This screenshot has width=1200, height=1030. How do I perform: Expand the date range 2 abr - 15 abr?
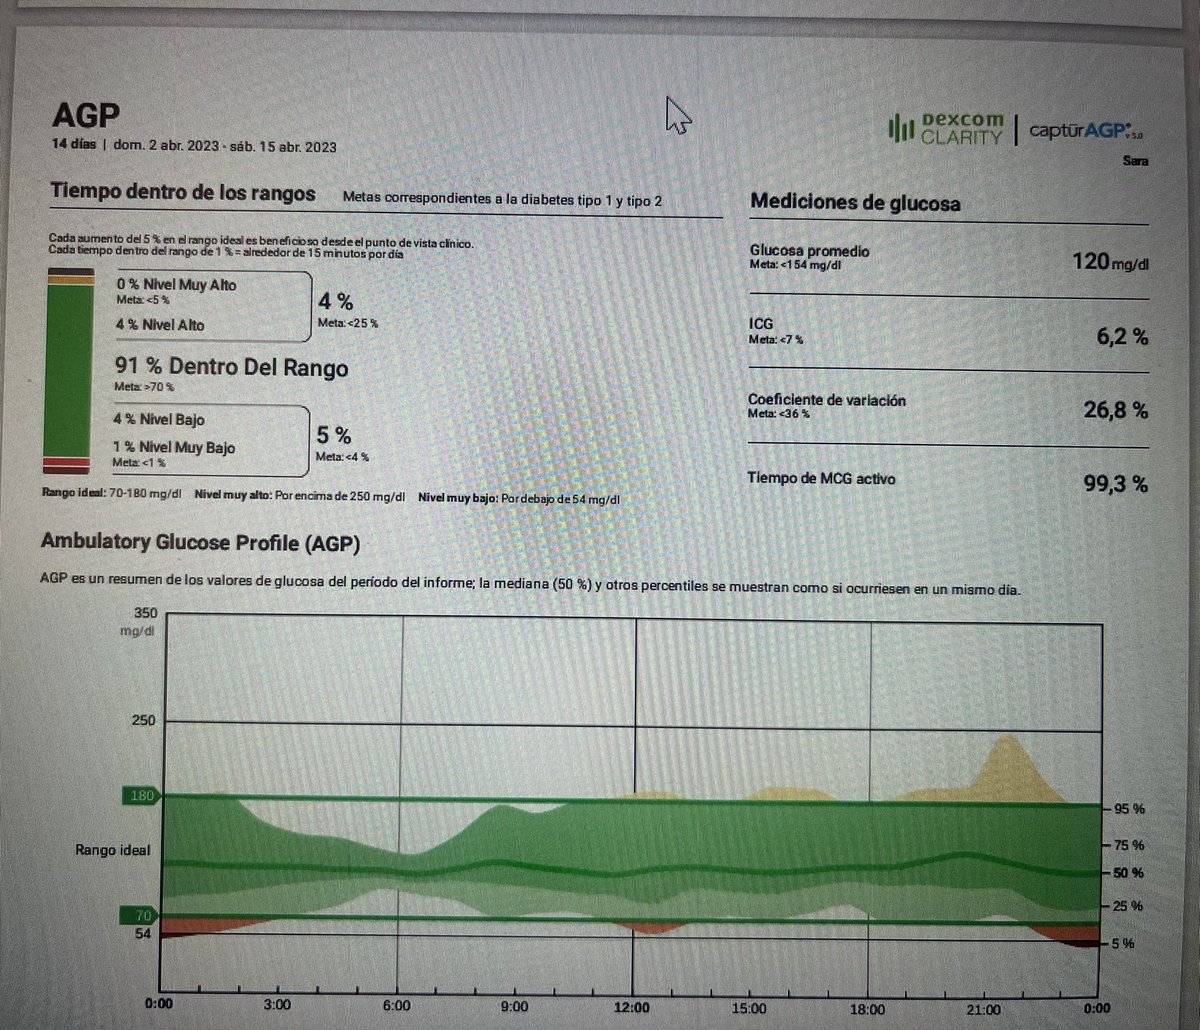pos(225,146)
